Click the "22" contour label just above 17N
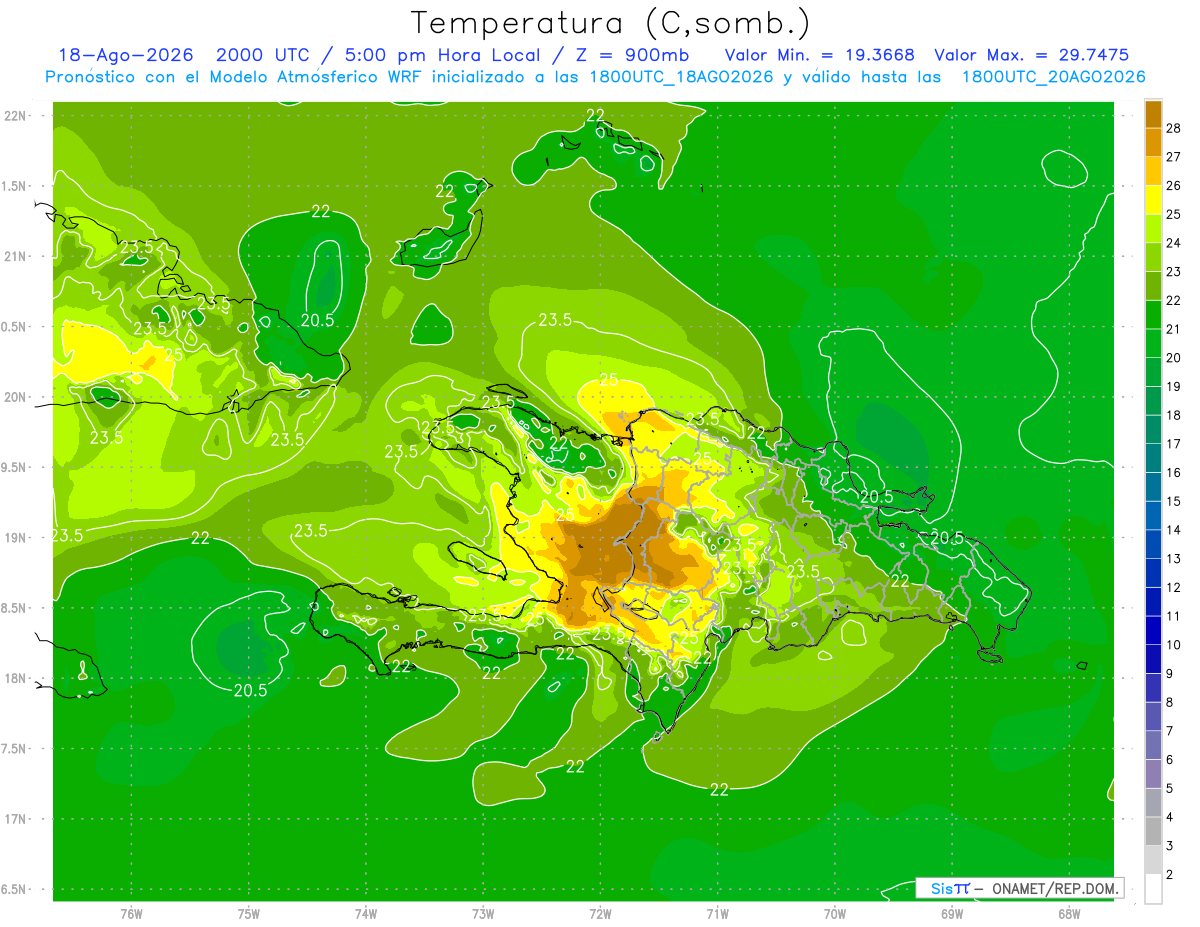1200x927 pixels. (719, 789)
